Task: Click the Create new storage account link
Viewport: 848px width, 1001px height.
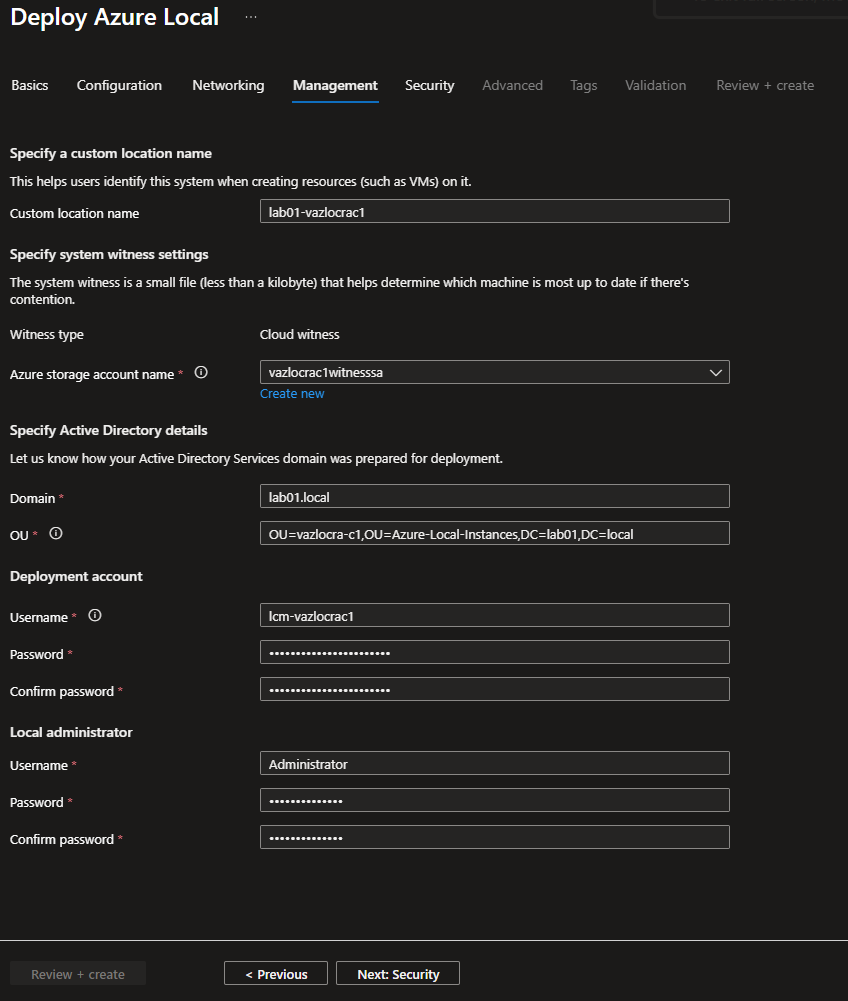Action: tap(292, 394)
